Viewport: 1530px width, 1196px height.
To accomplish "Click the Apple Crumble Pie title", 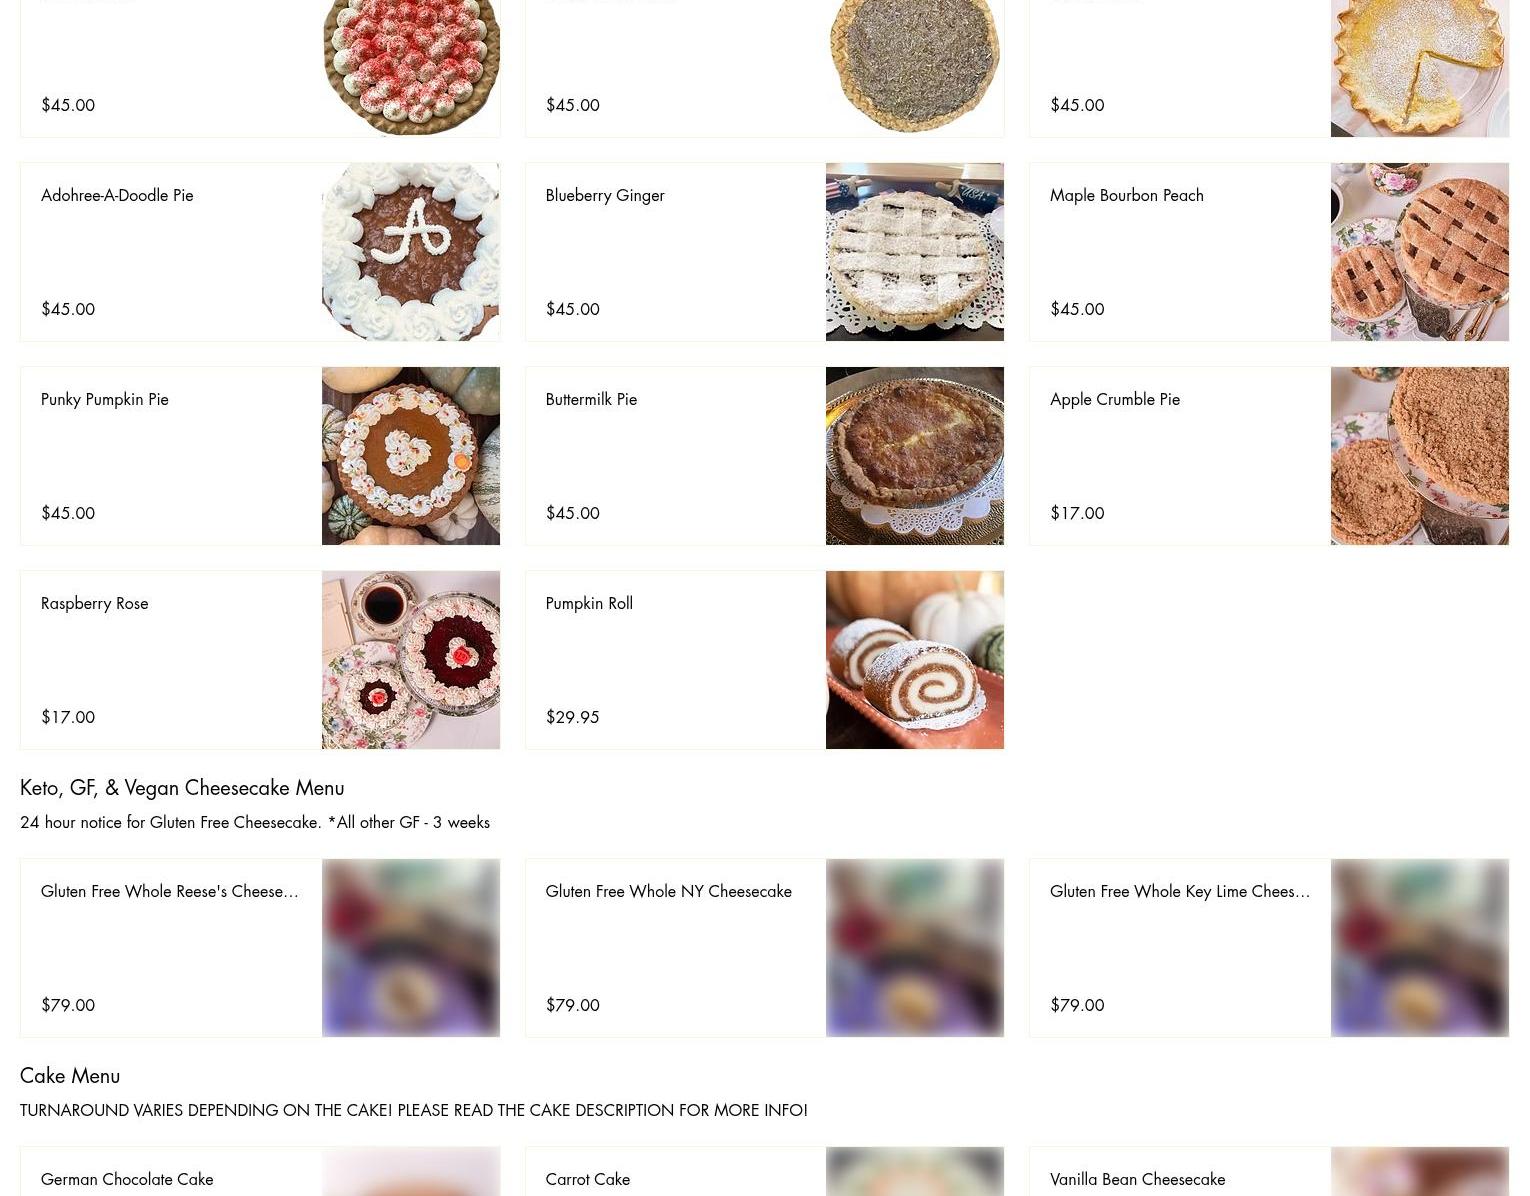I will pyautogui.click(x=1115, y=399).
